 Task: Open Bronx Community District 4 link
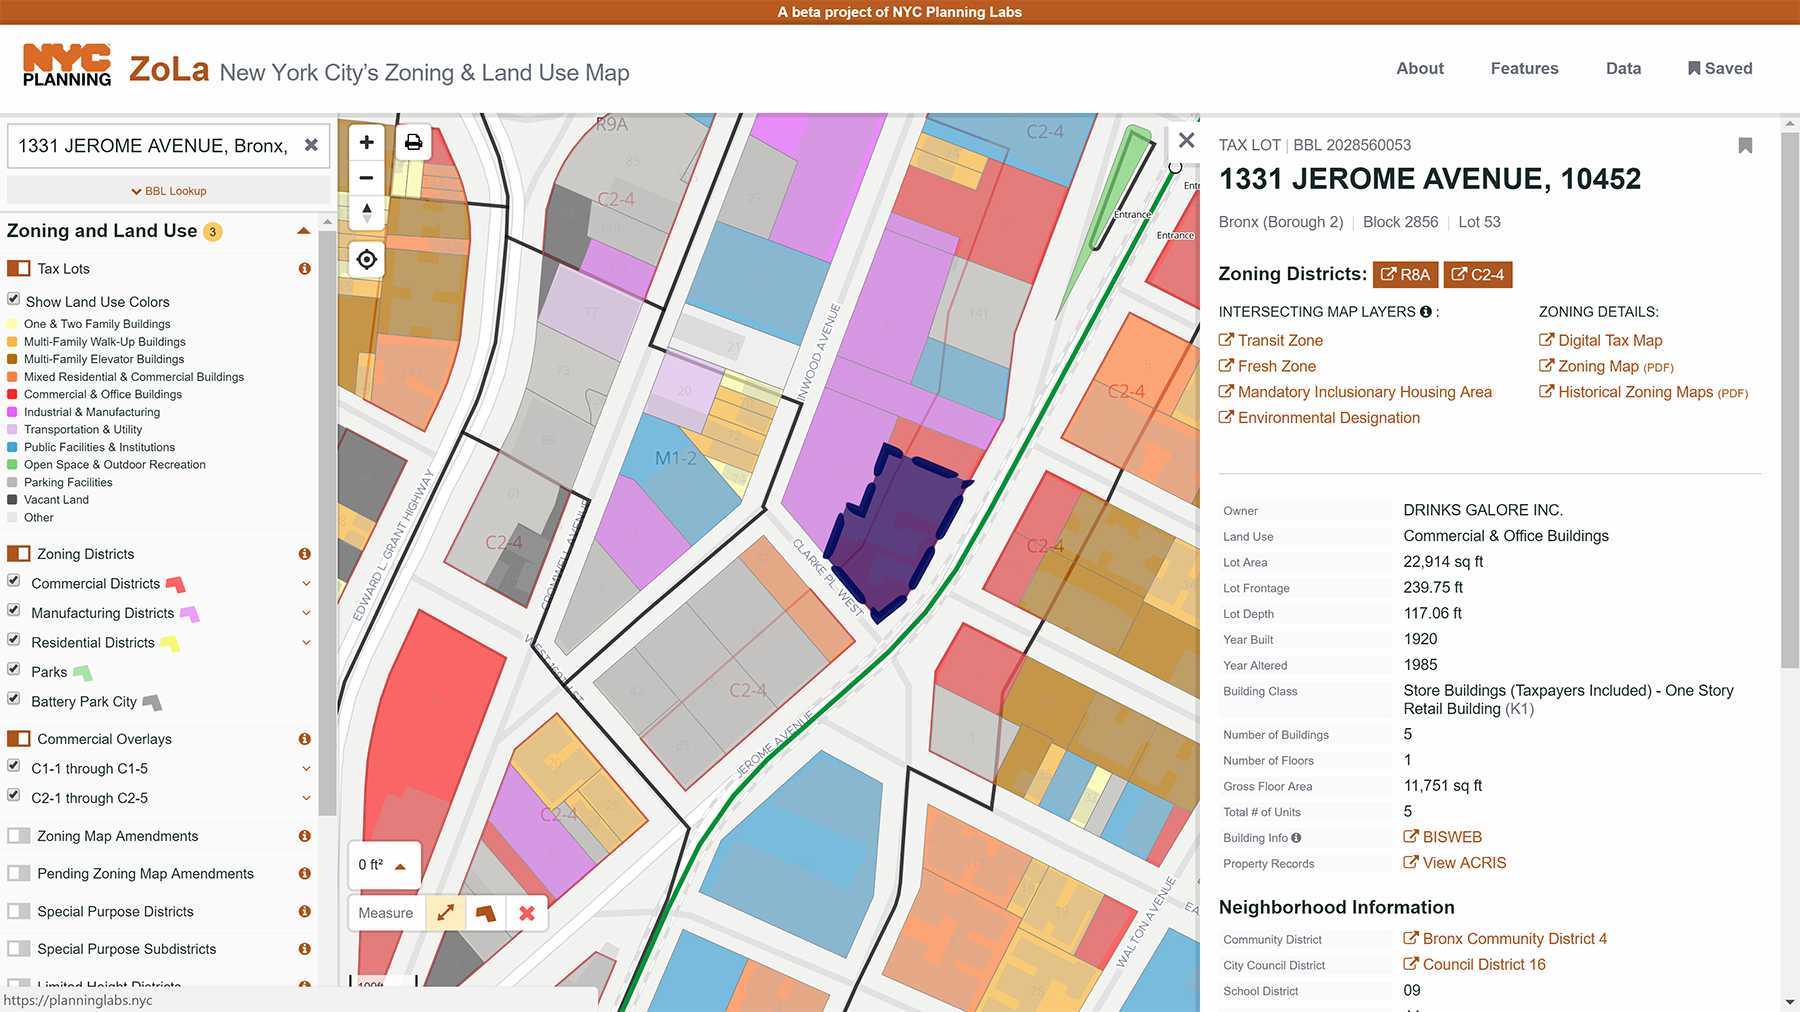click(1505, 939)
